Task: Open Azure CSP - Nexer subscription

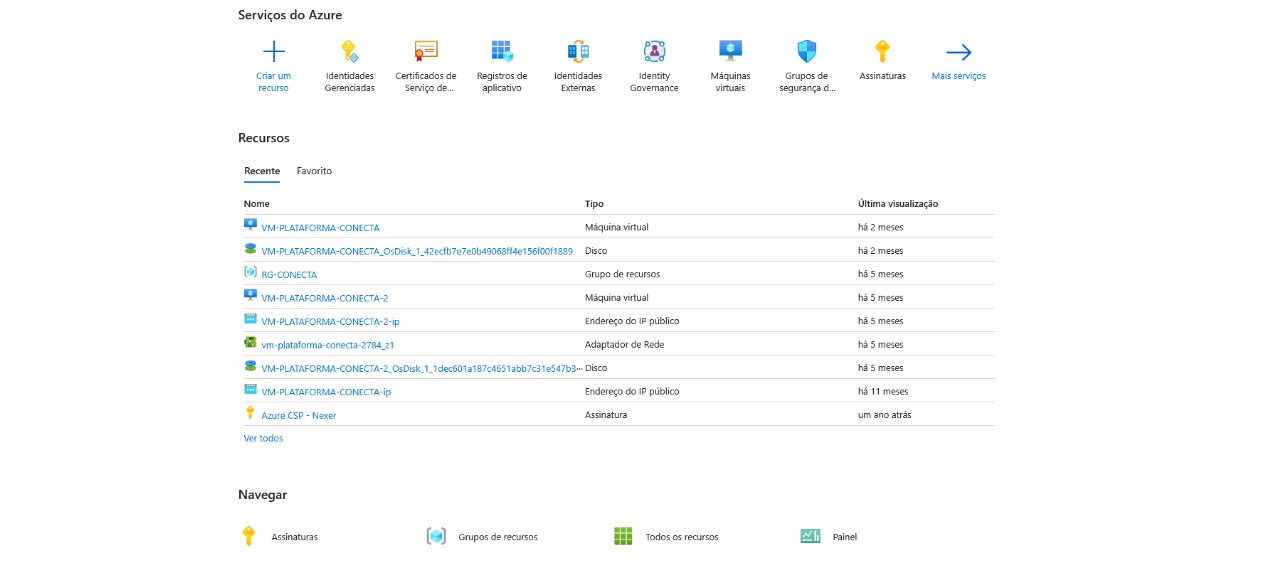Action: [298, 415]
